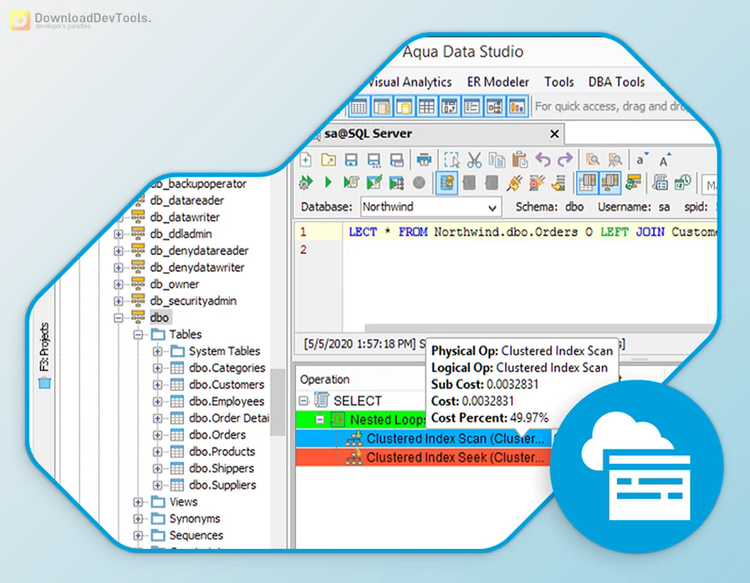Click the Select All dashed-rectangle icon
Viewport: 750px width, 583px height.
point(451,160)
